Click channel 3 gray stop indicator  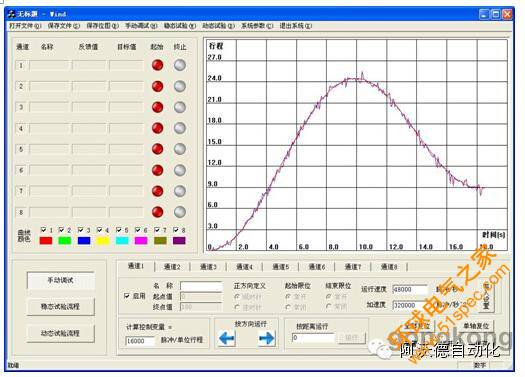[x=180, y=107]
